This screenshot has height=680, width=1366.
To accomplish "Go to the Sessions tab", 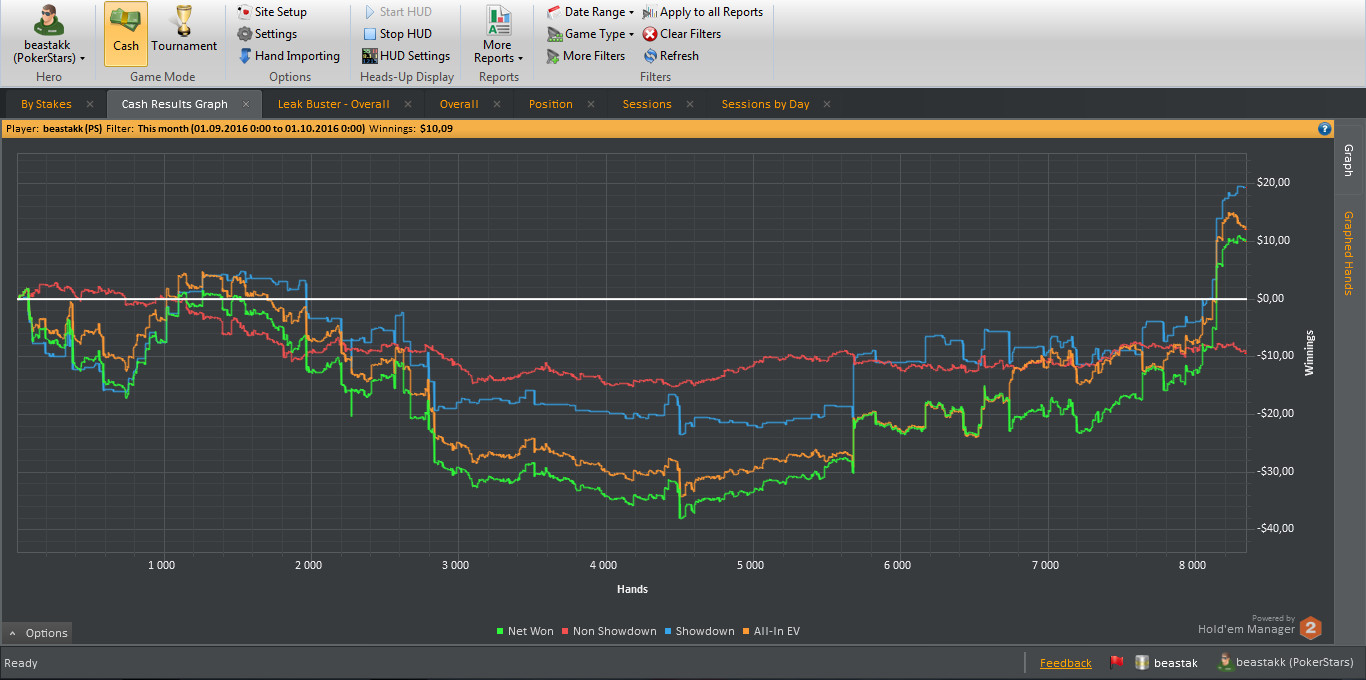I will pos(647,104).
